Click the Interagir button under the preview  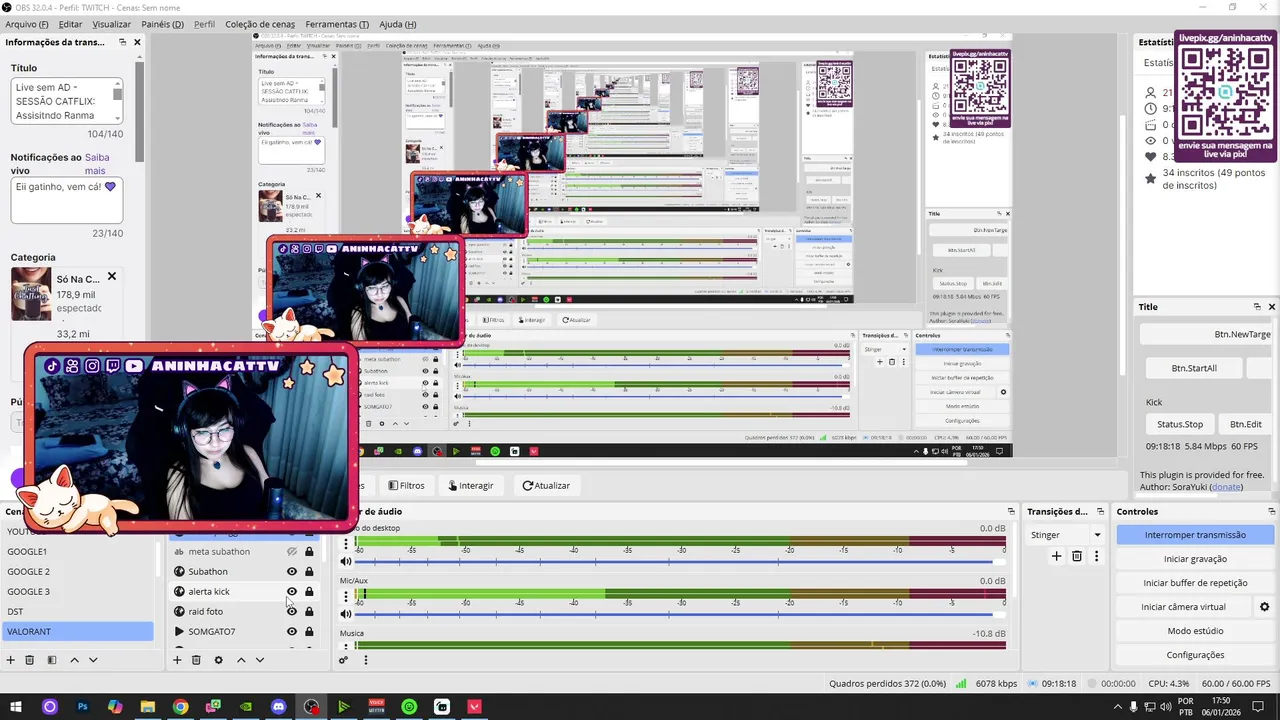point(471,485)
